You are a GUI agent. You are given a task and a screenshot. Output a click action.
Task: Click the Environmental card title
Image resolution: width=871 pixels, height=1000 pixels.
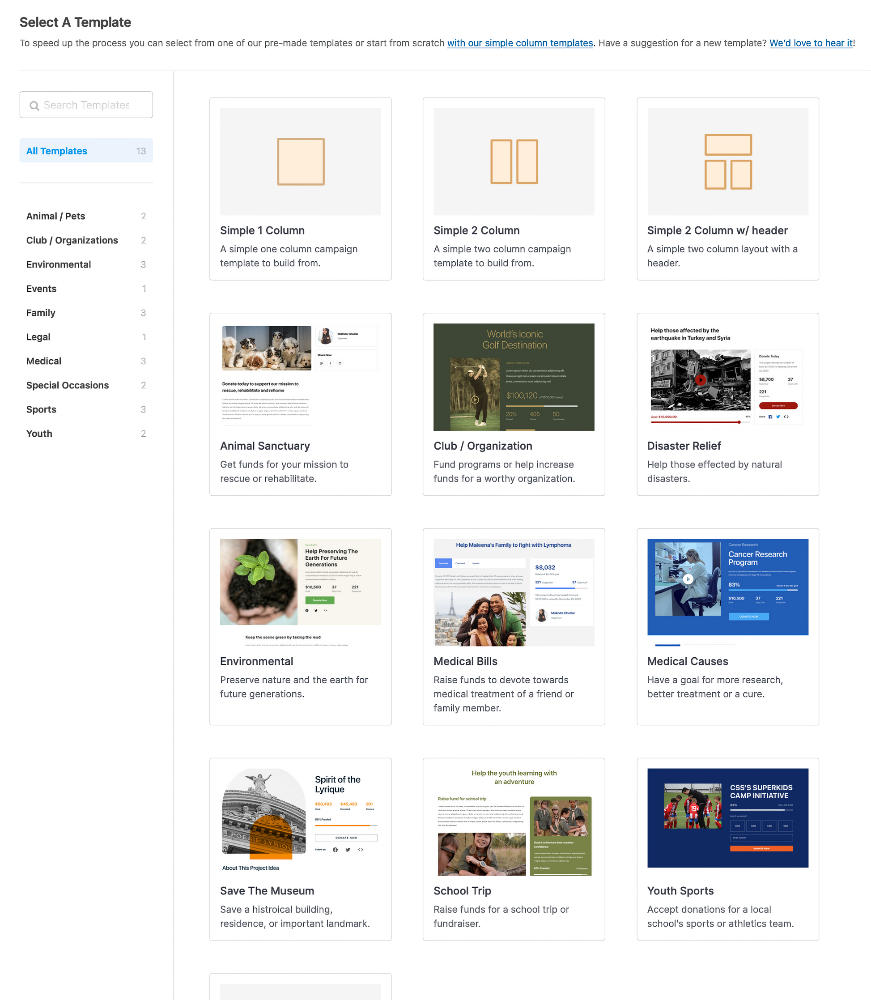(x=256, y=661)
